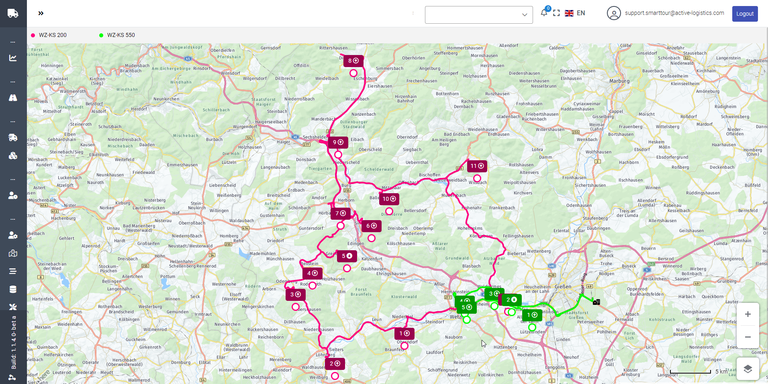Click the bottom sidebar icon below build label
The height and width of the screenshot is (384, 768).
13,378
